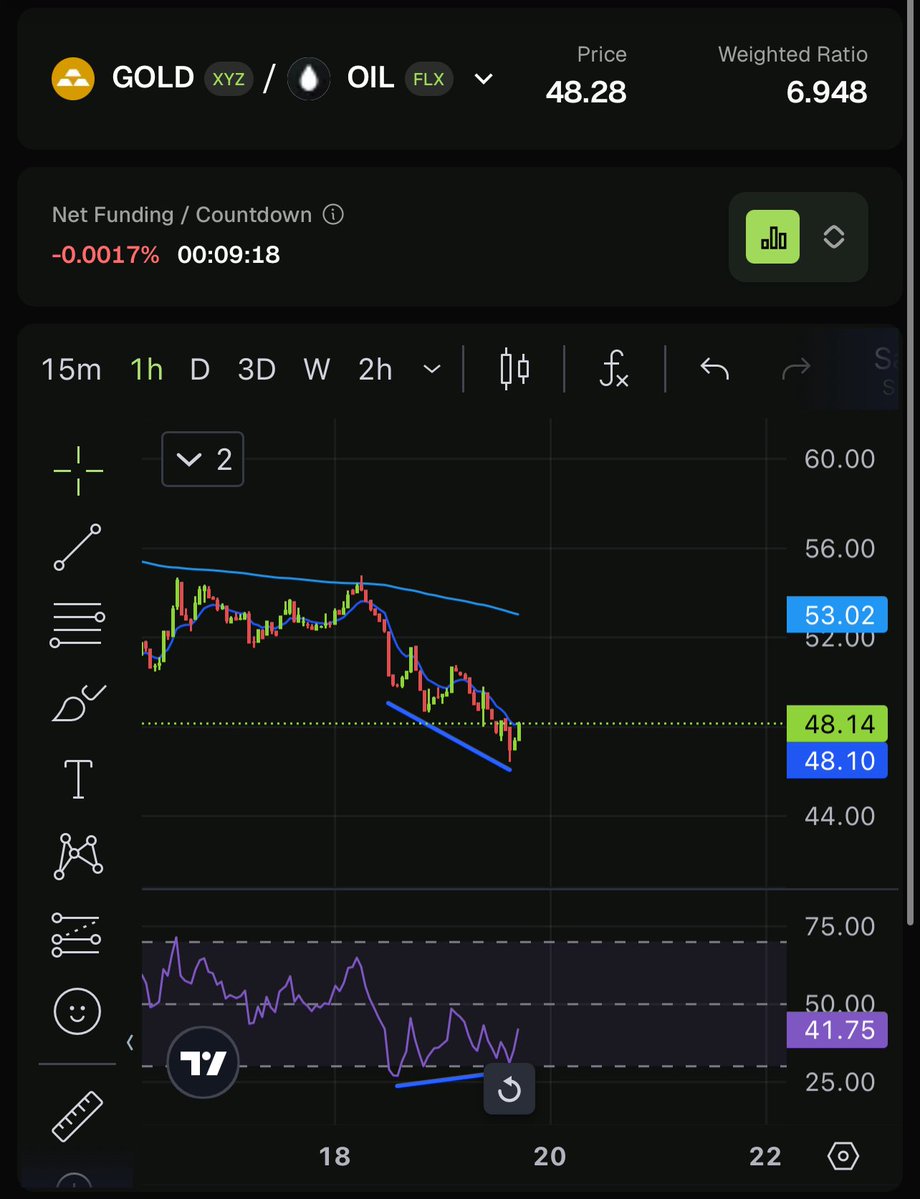Open the horizontal lines tool group
This screenshot has width=920, height=1199.
pyautogui.click(x=77, y=625)
